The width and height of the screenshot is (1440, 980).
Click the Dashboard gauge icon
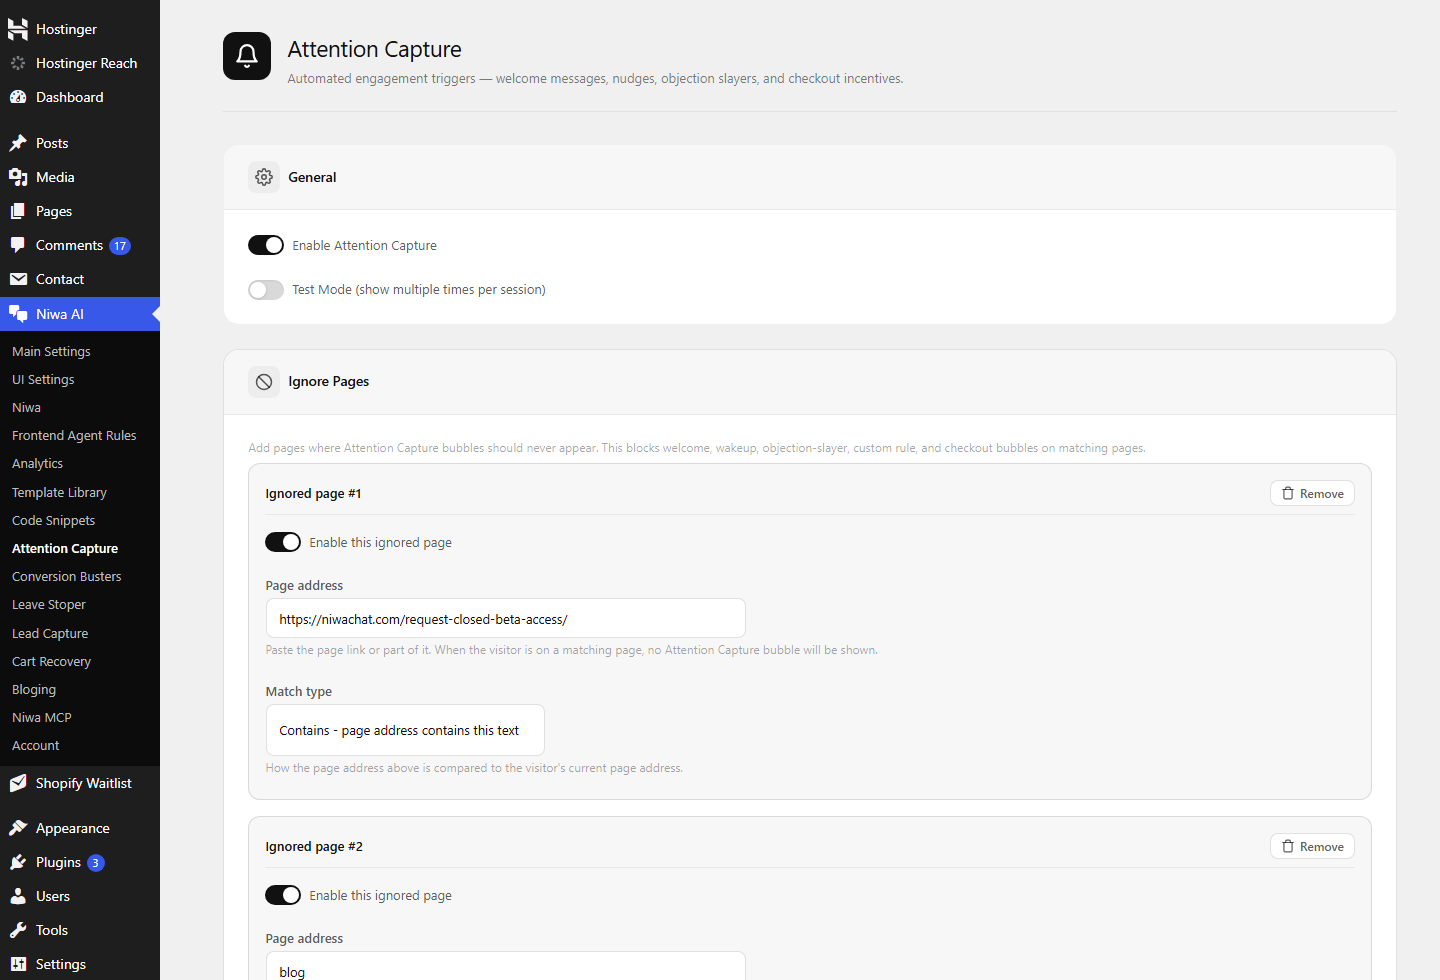tap(18, 97)
